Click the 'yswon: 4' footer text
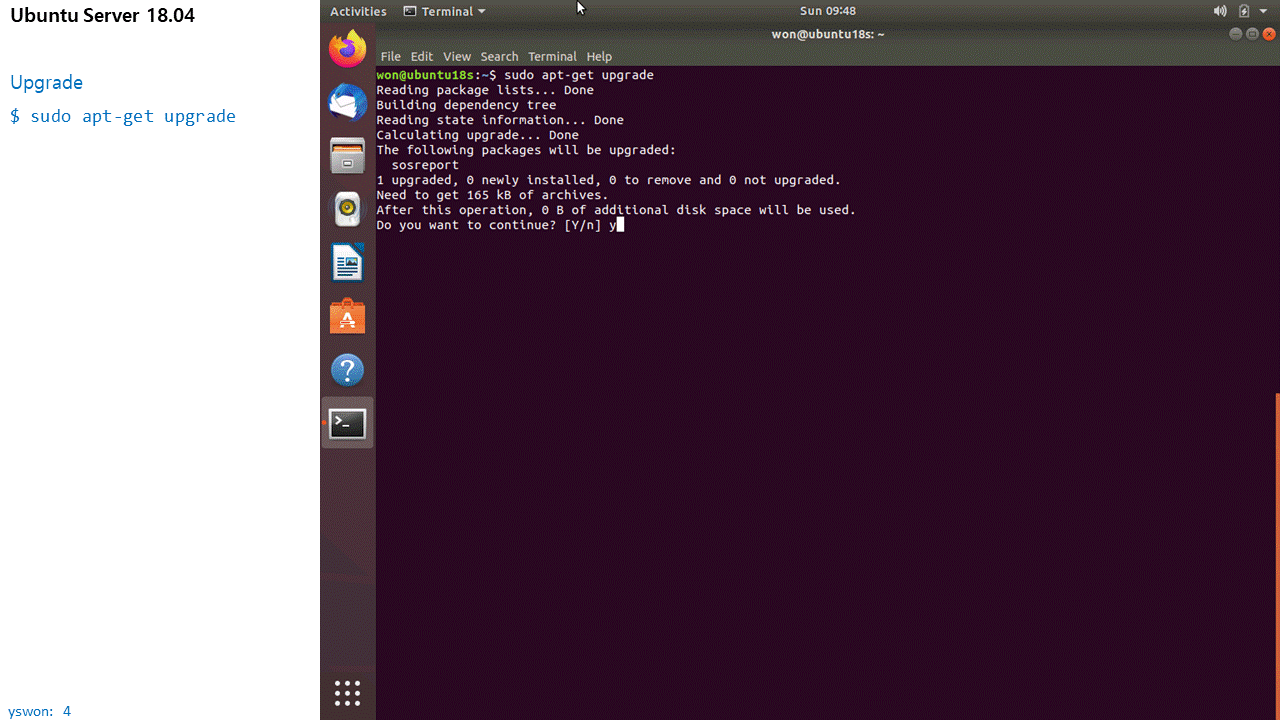This screenshot has width=1280, height=720. (x=40, y=711)
